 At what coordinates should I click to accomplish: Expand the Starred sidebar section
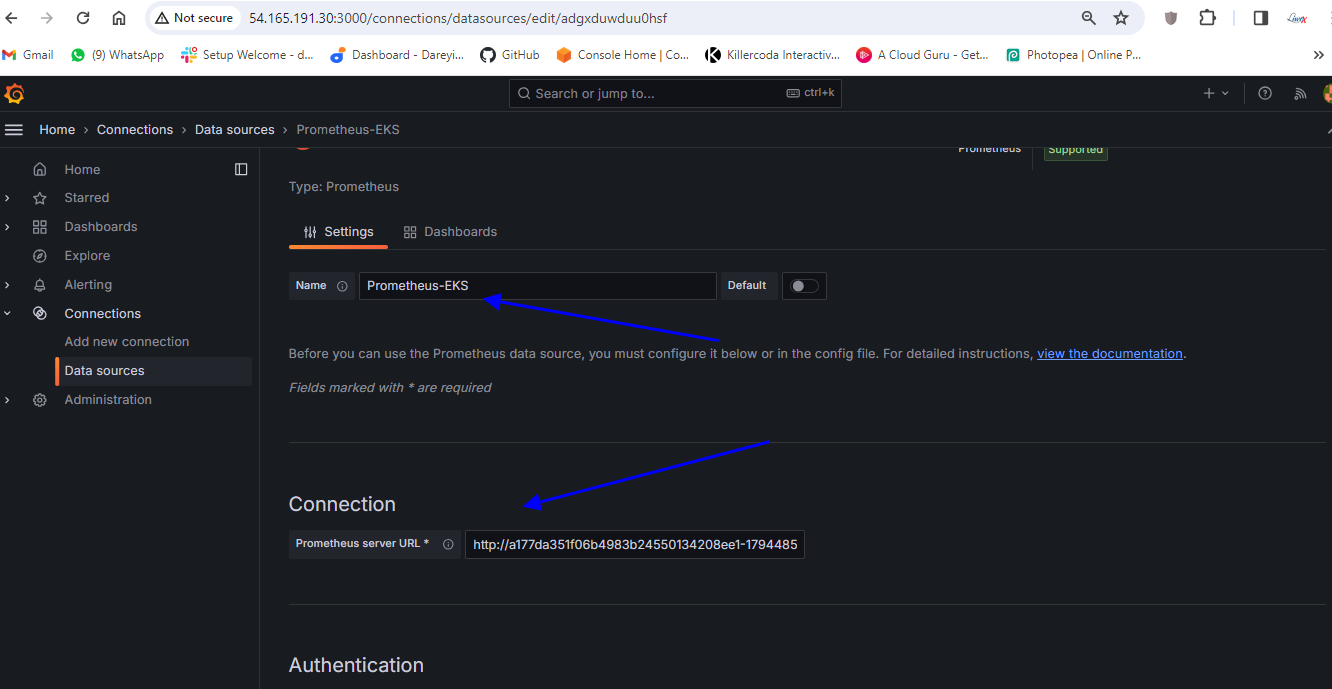8,198
